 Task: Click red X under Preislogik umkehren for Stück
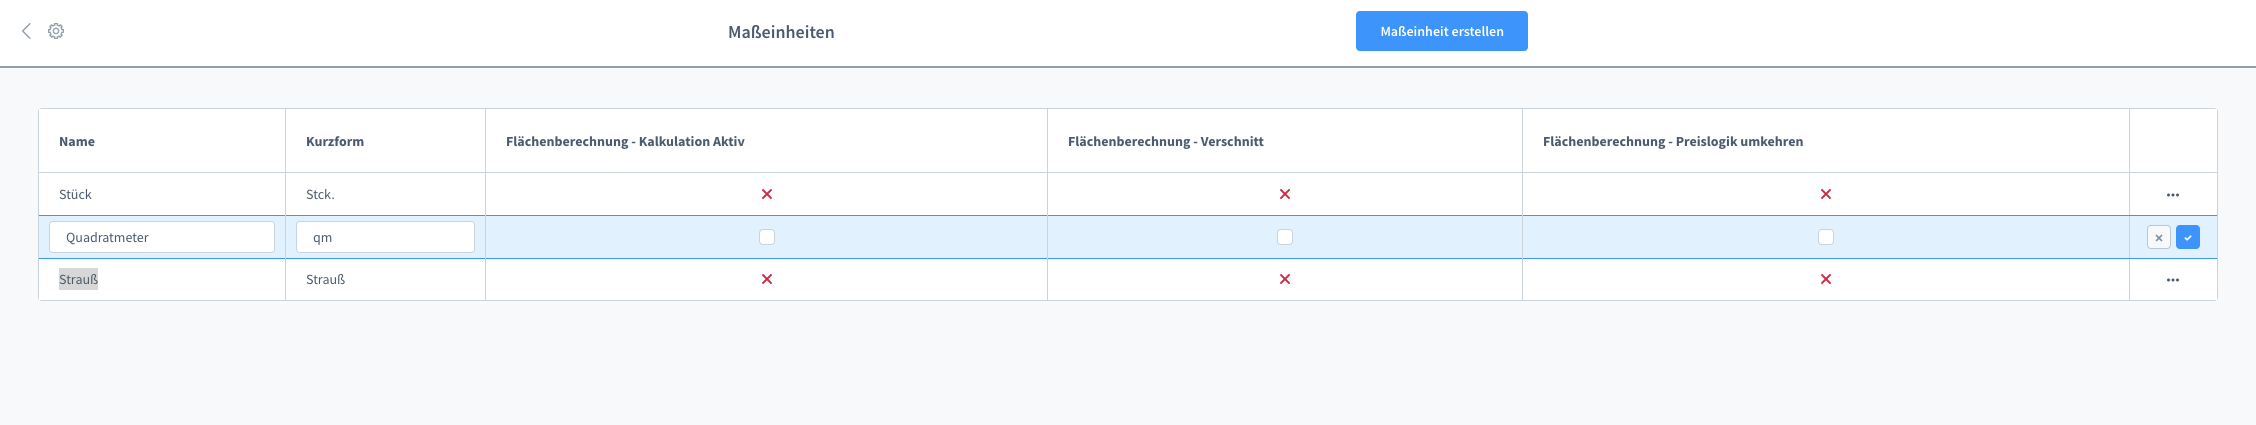[1826, 194]
